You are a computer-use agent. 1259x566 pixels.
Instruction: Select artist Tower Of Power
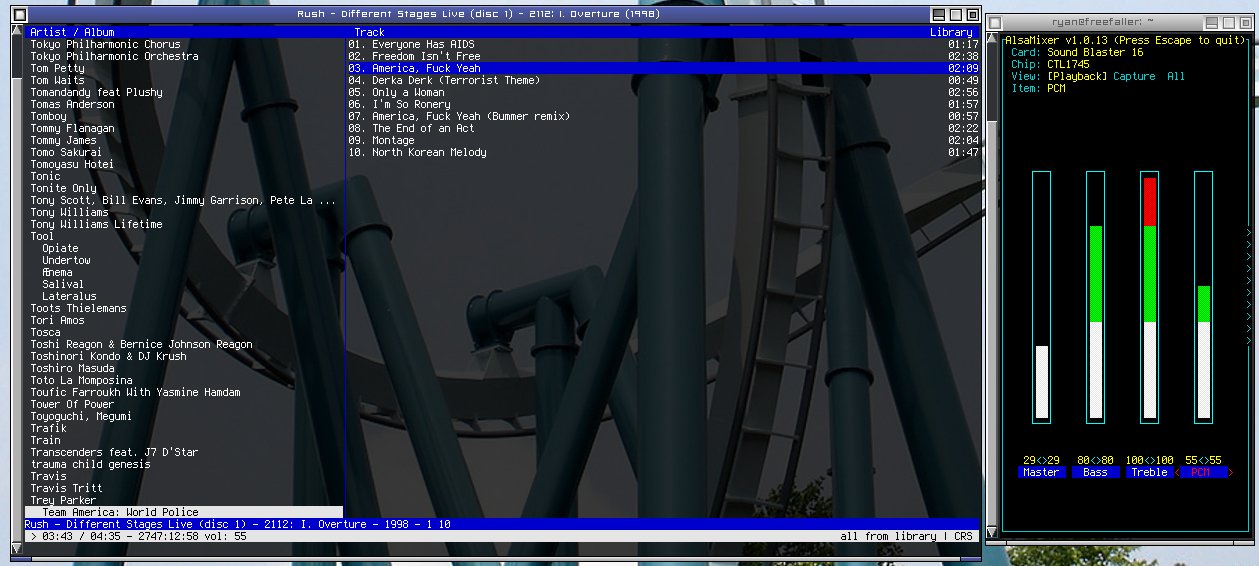[72, 404]
